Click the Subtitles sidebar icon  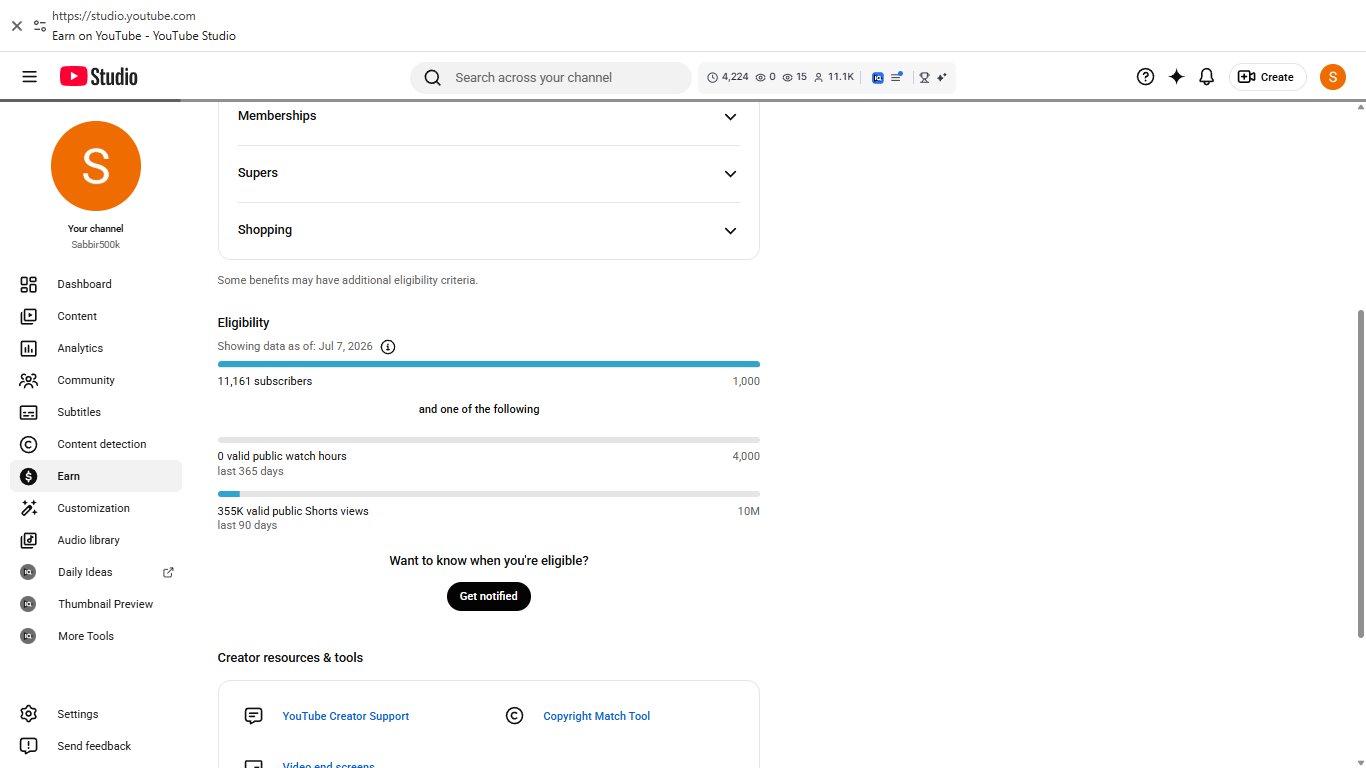point(29,412)
